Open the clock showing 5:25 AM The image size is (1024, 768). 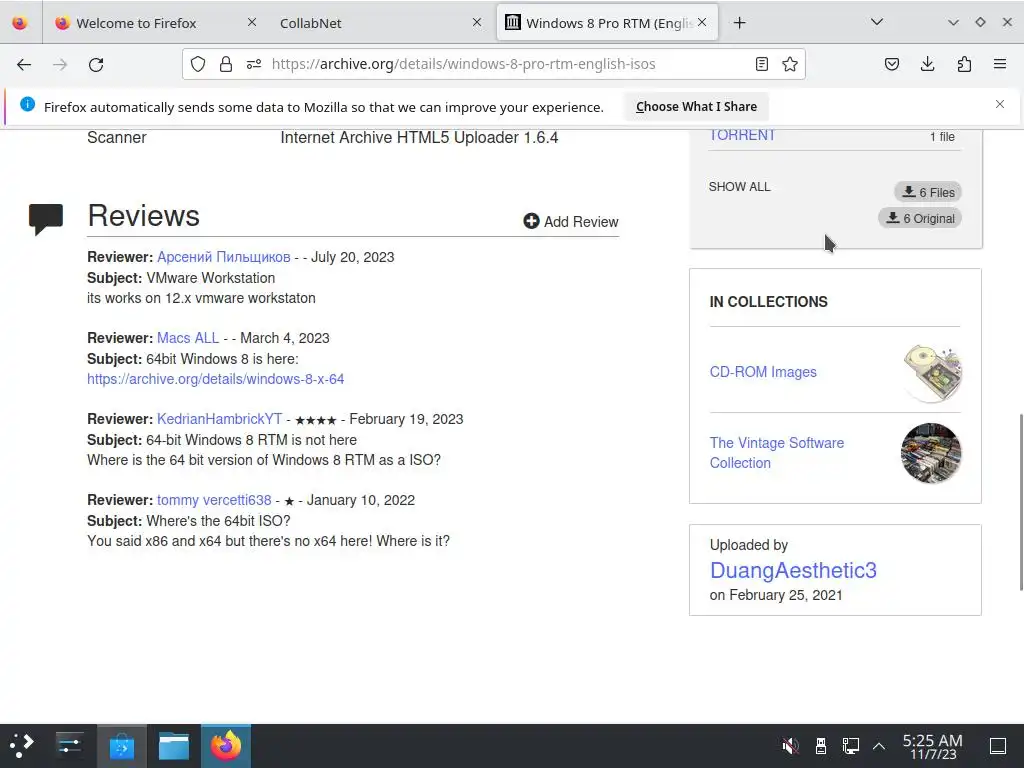[x=933, y=746]
